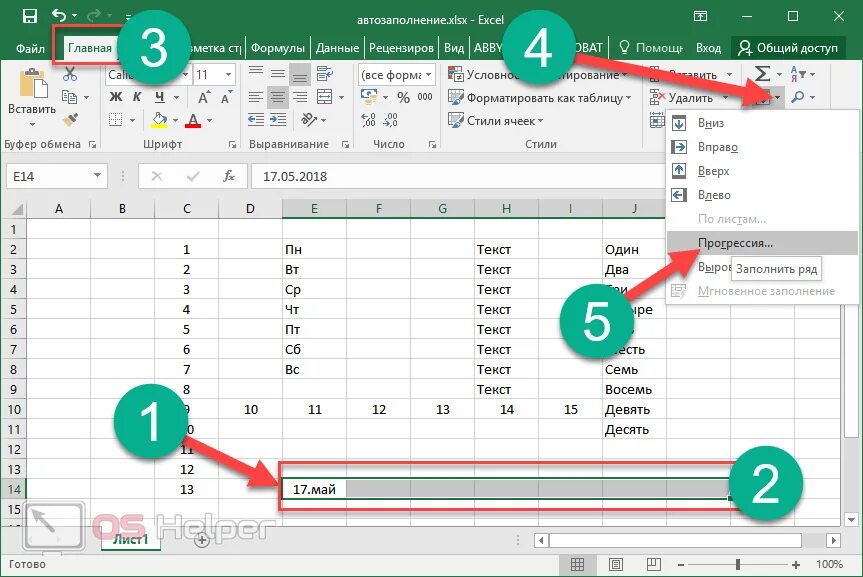This screenshot has height=577, width=863.
Task: Toggle bottom vertical alignment
Action: tap(300, 74)
